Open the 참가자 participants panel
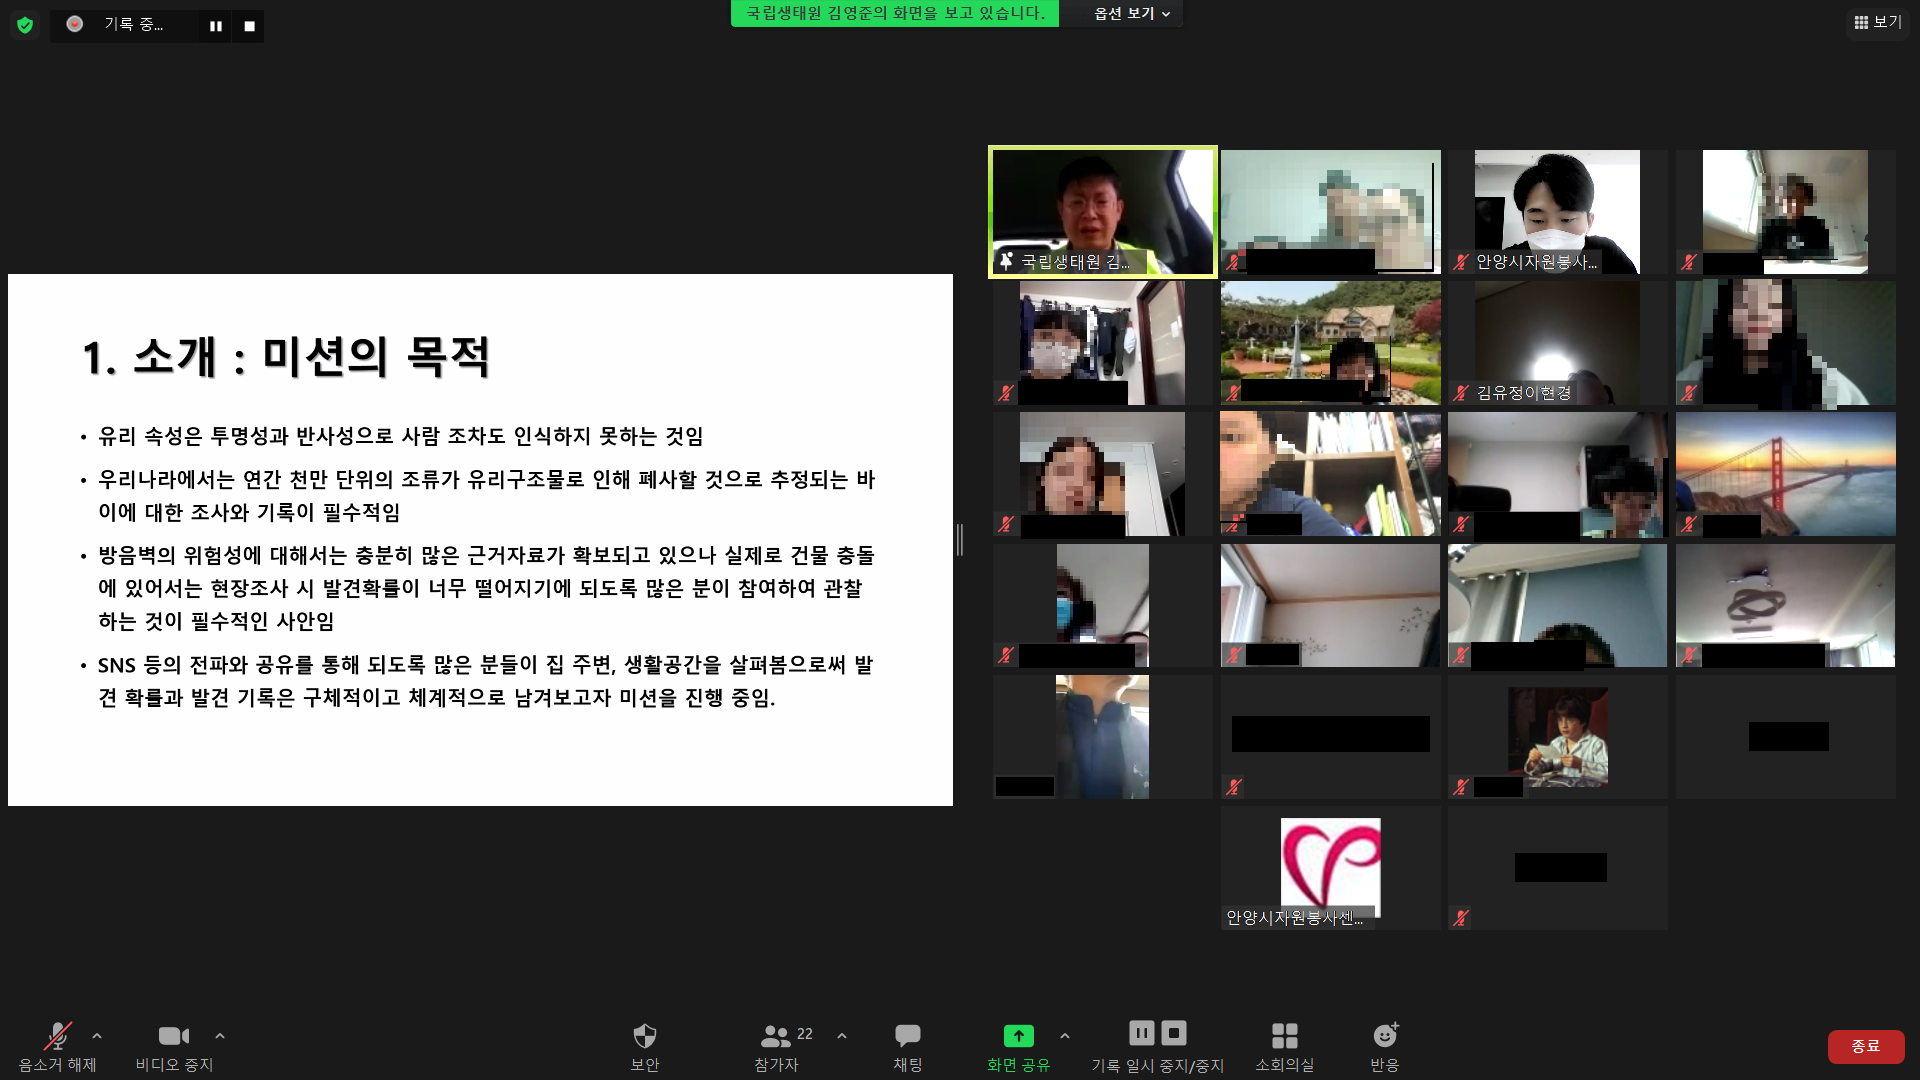1920x1080 pixels. click(777, 1047)
